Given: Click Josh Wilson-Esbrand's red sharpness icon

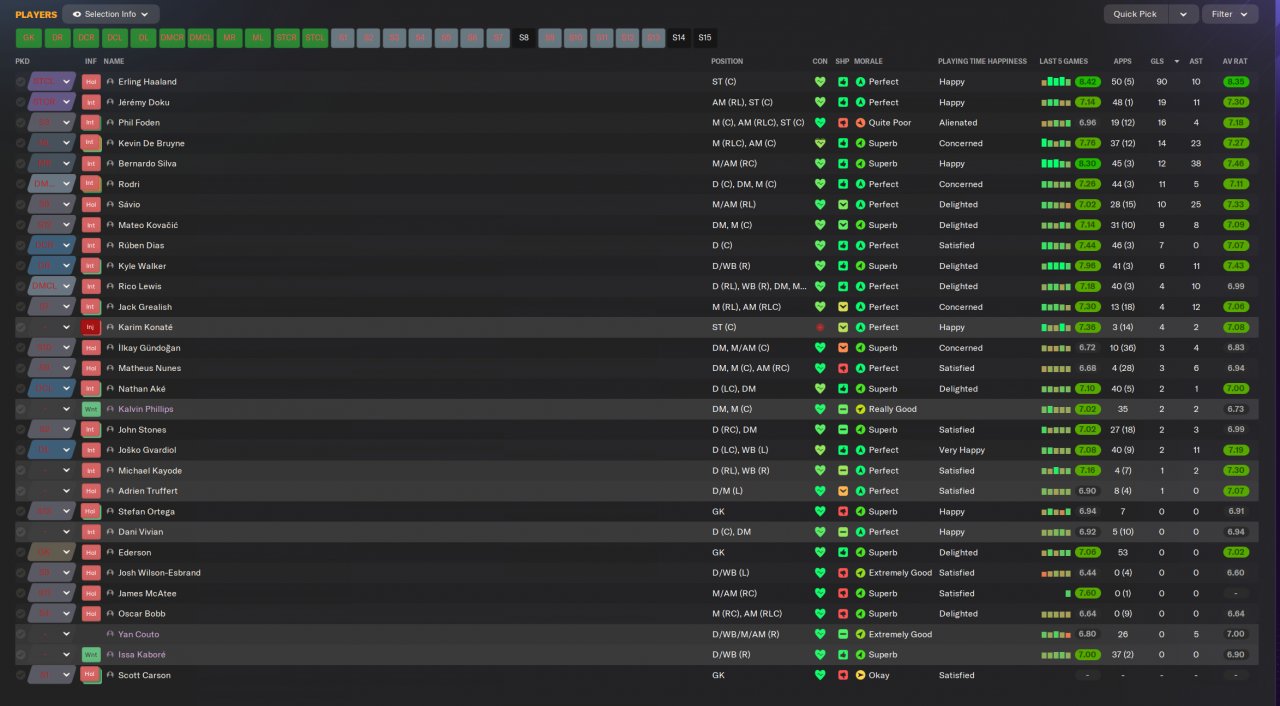Looking at the screenshot, I should pyautogui.click(x=843, y=573).
